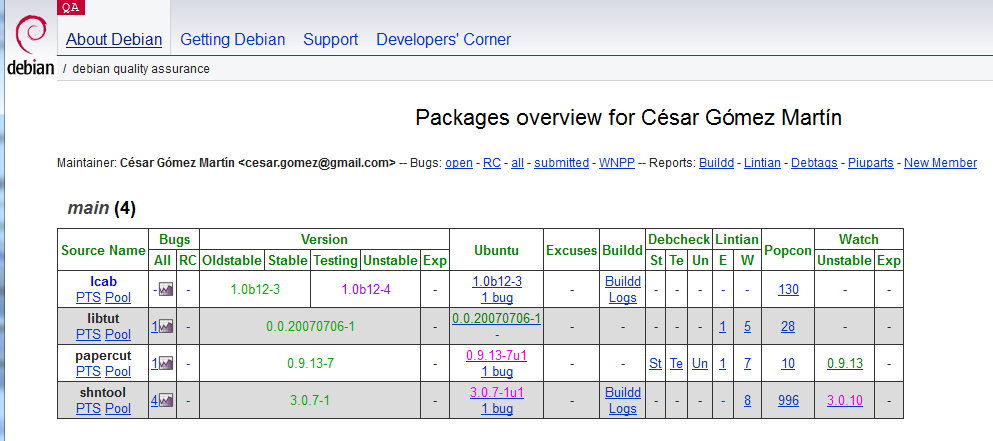The height and width of the screenshot is (441, 993).
Task: Open Popcon value 996 for shntool
Action: (788, 400)
